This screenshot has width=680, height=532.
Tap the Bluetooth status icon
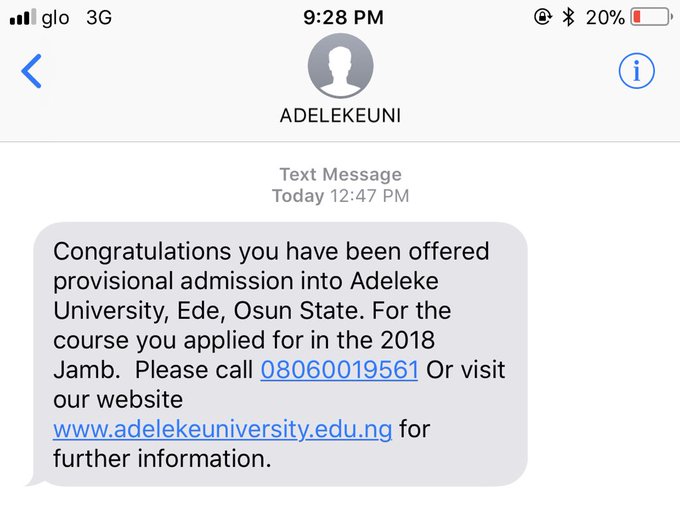click(x=568, y=17)
